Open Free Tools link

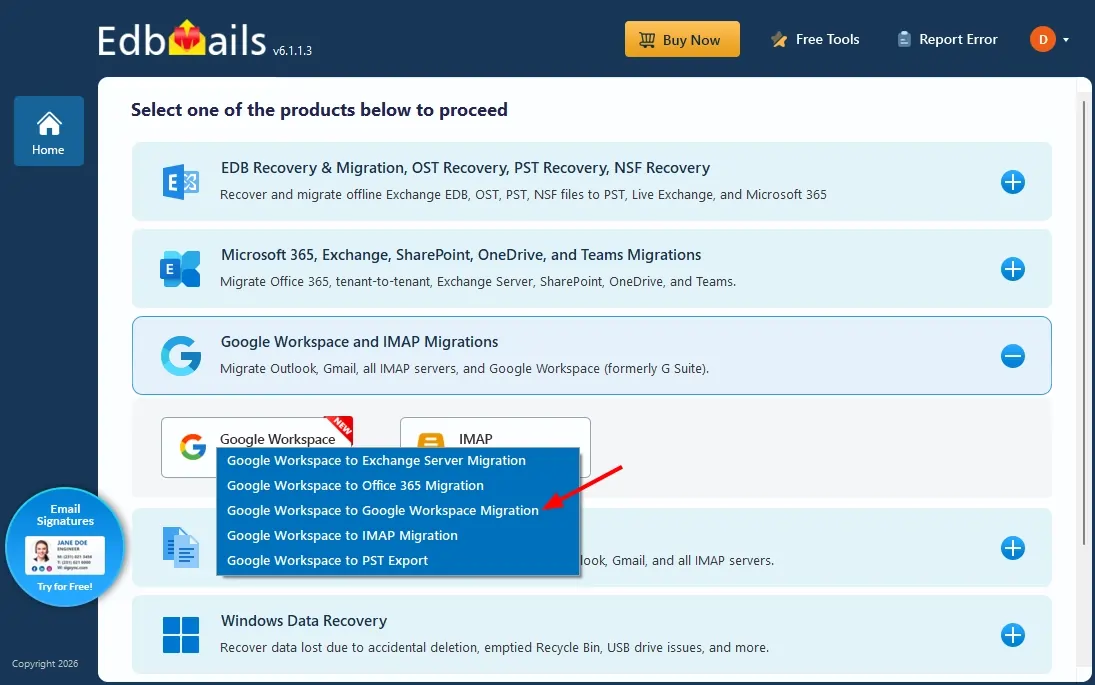click(815, 40)
